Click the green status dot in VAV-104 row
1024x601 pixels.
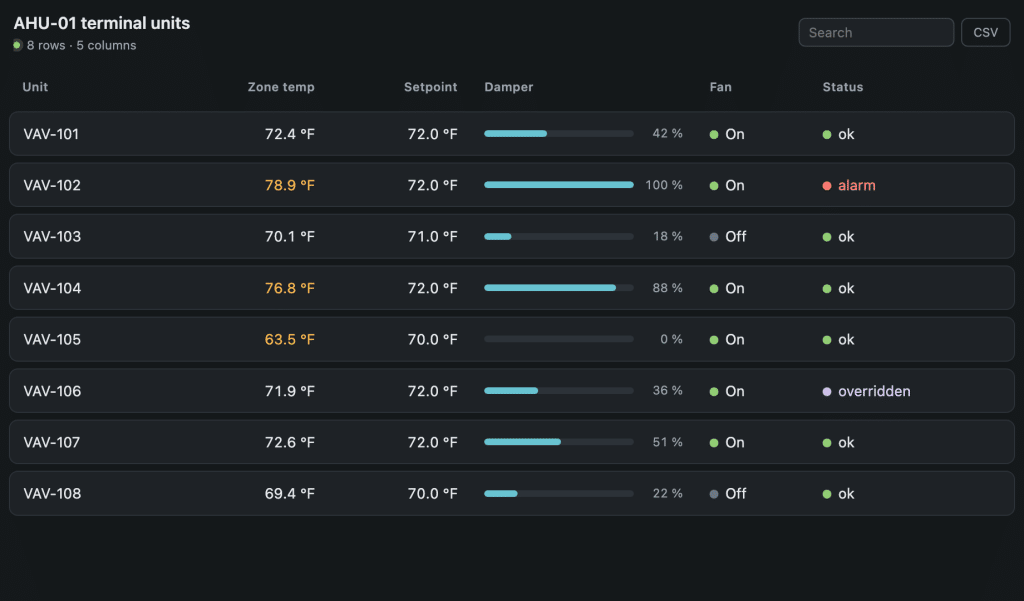827,289
